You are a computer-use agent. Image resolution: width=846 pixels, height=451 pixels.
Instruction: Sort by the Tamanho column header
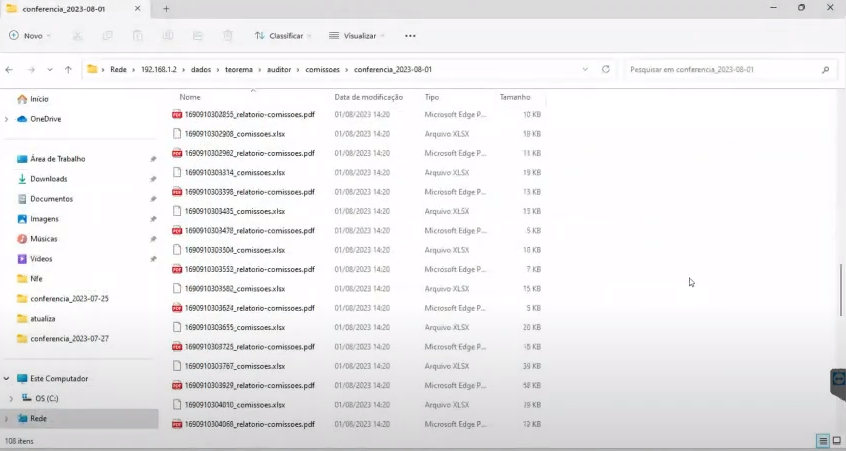coord(515,97)
